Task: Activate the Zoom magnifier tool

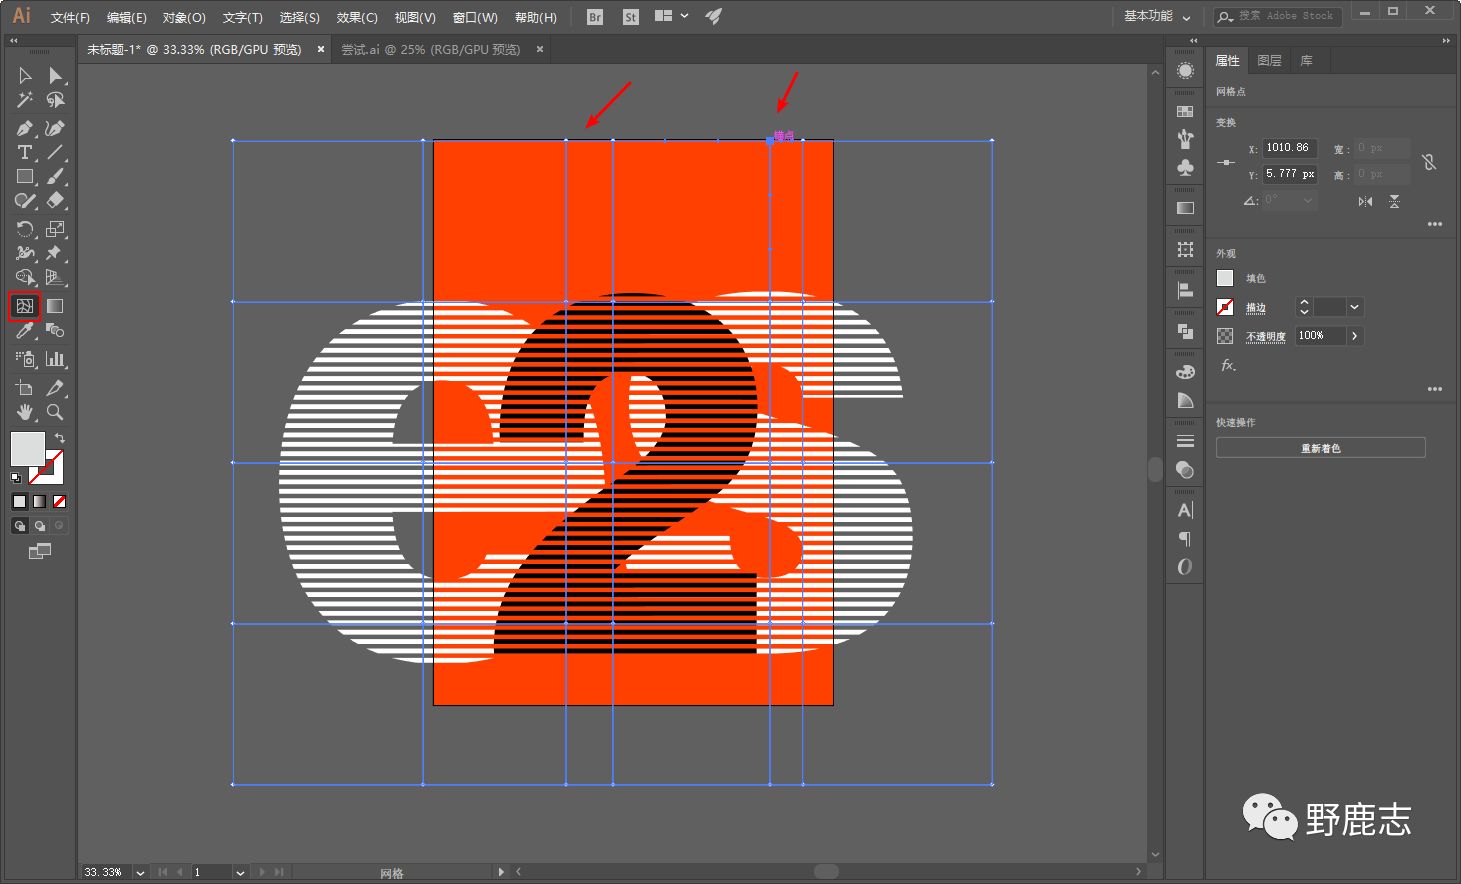Action: coord(55,412)
